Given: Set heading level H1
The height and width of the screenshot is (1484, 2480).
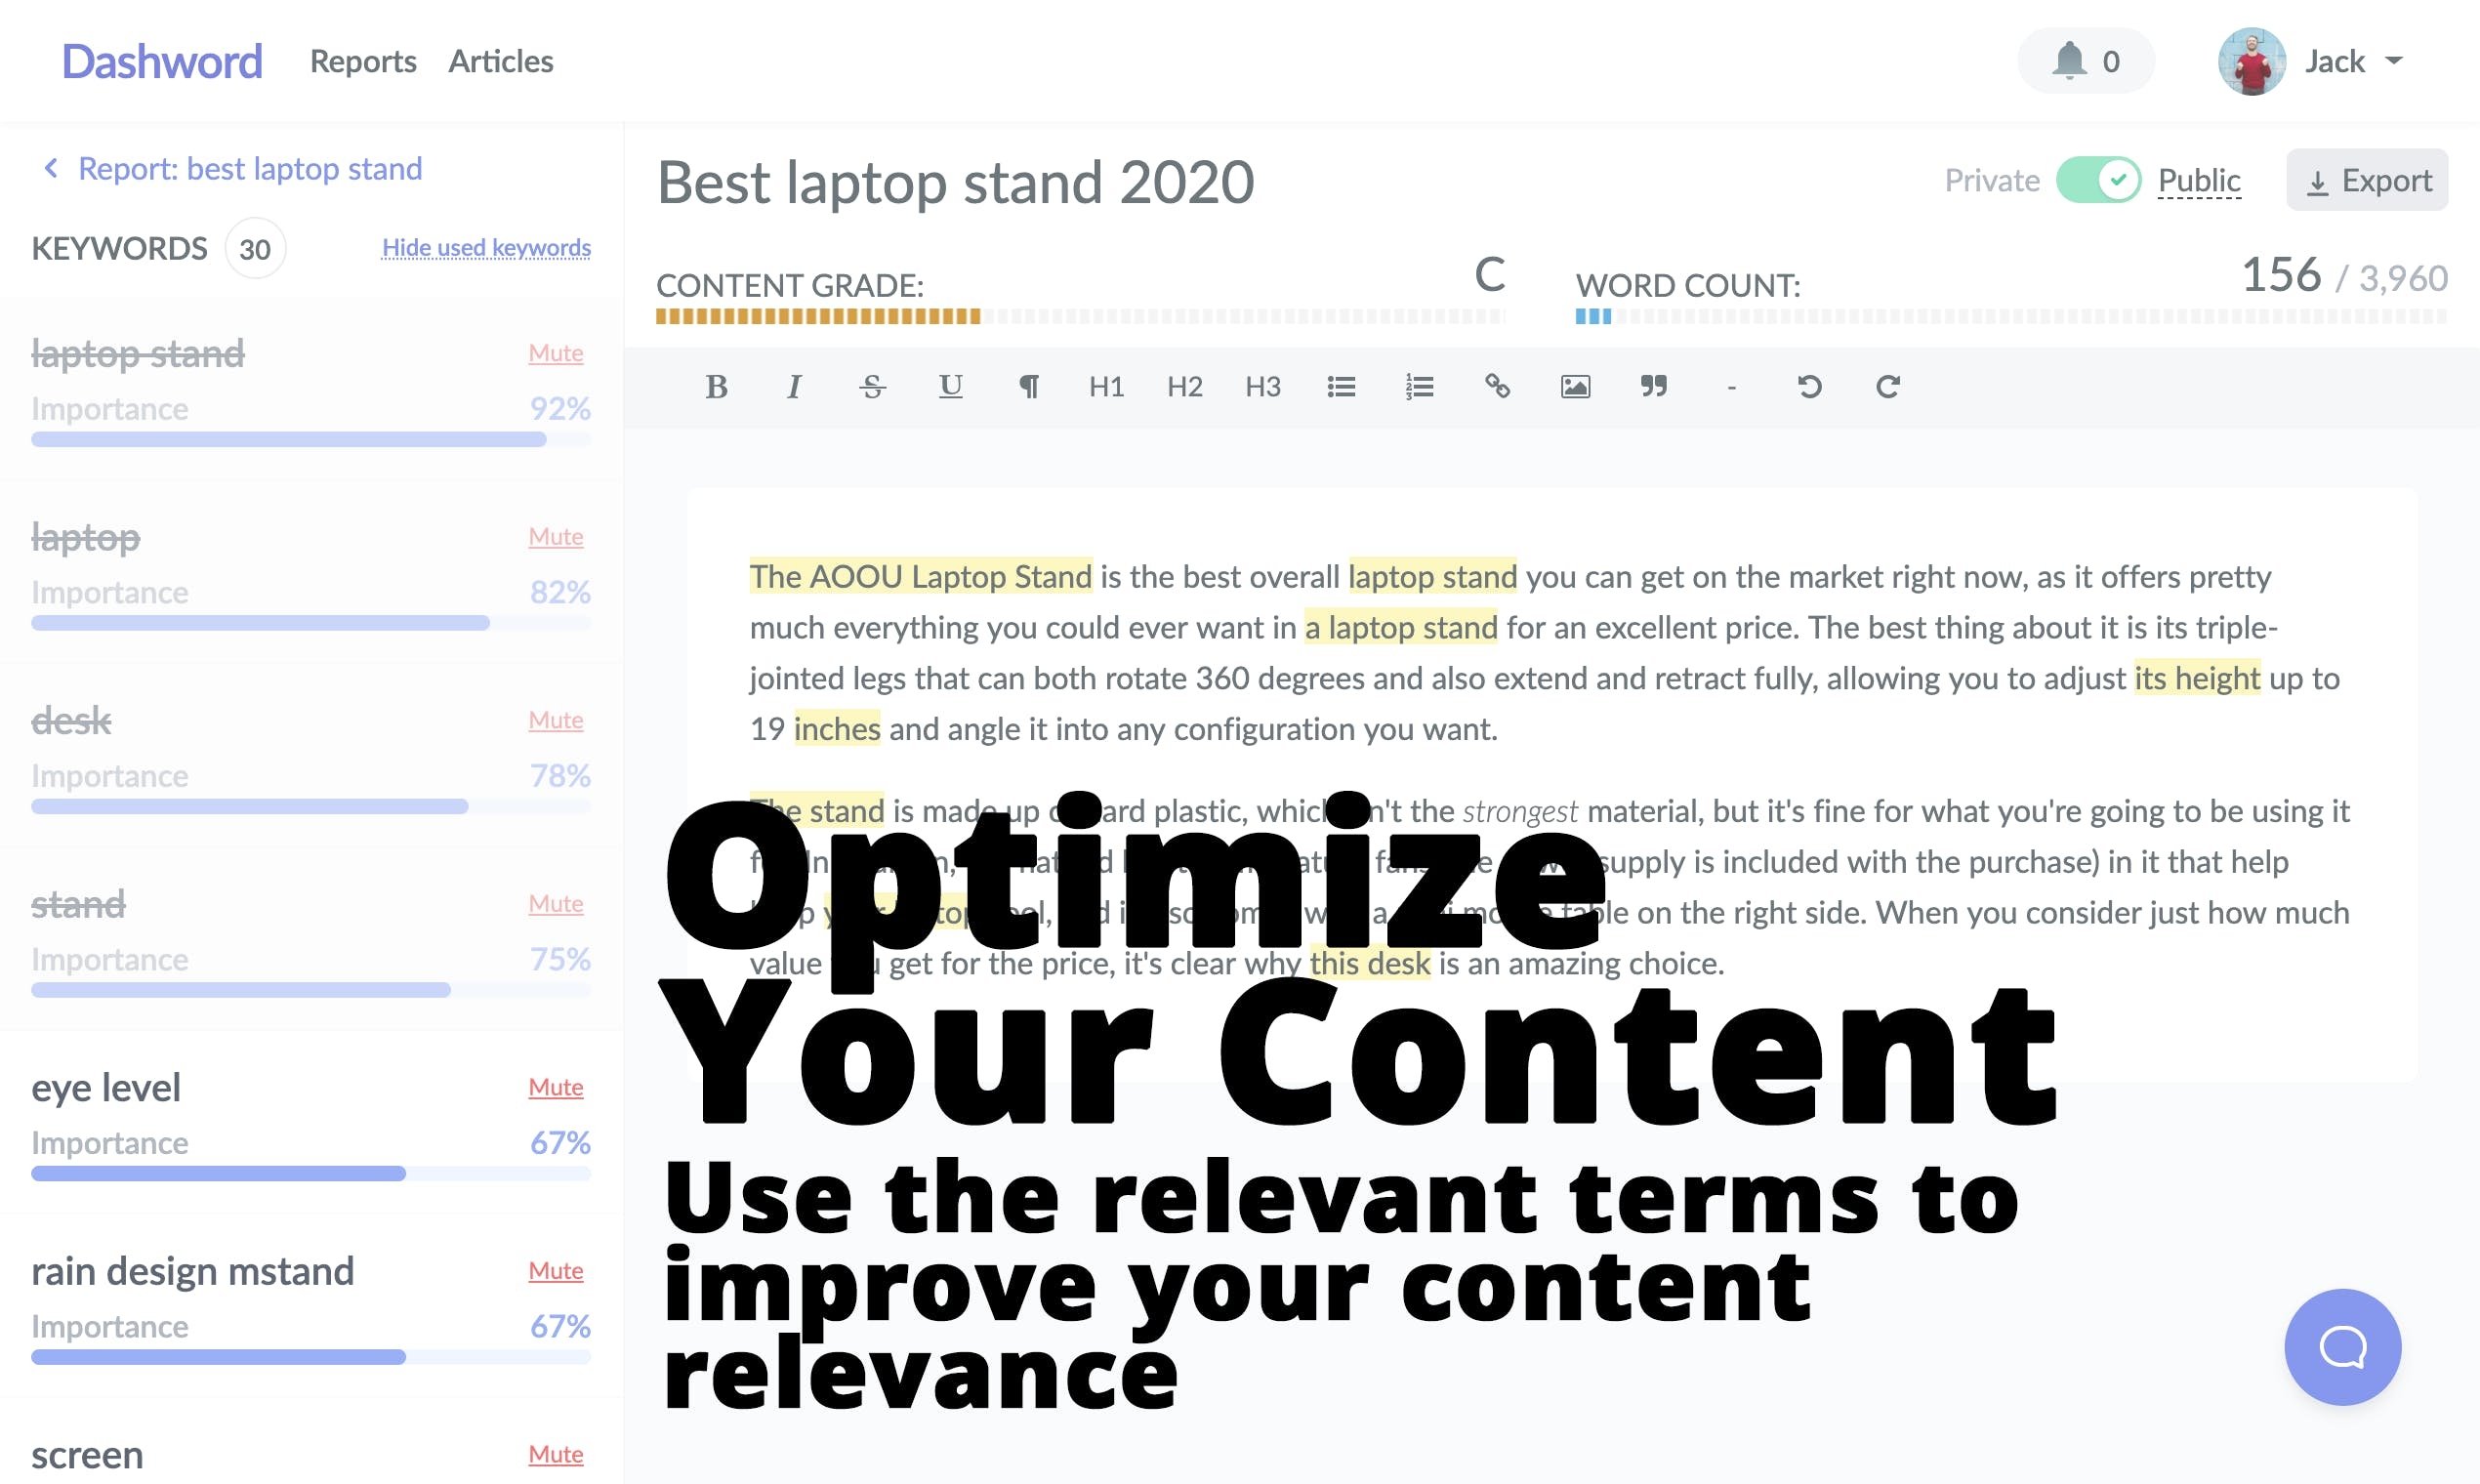Looking at the screenshot, I should coord(1106,387).
